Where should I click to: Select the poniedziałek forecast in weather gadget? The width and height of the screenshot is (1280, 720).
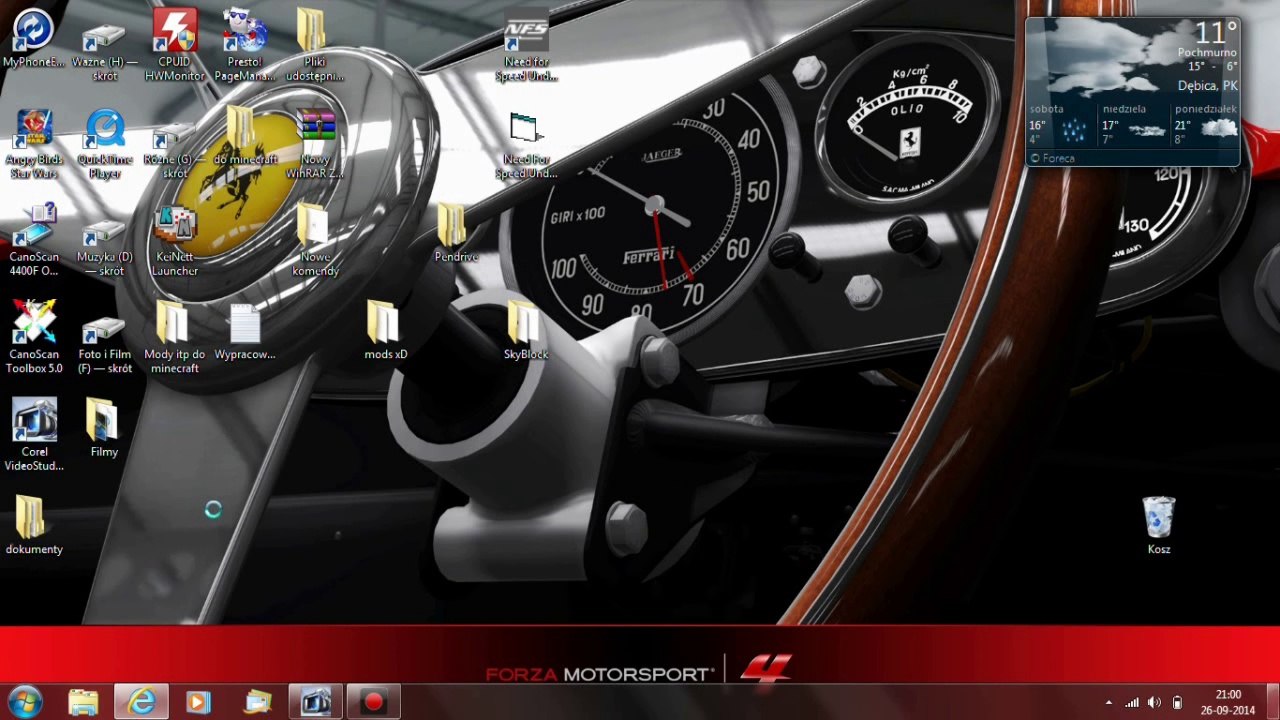pyautogui.click(x=1205, y=126)
